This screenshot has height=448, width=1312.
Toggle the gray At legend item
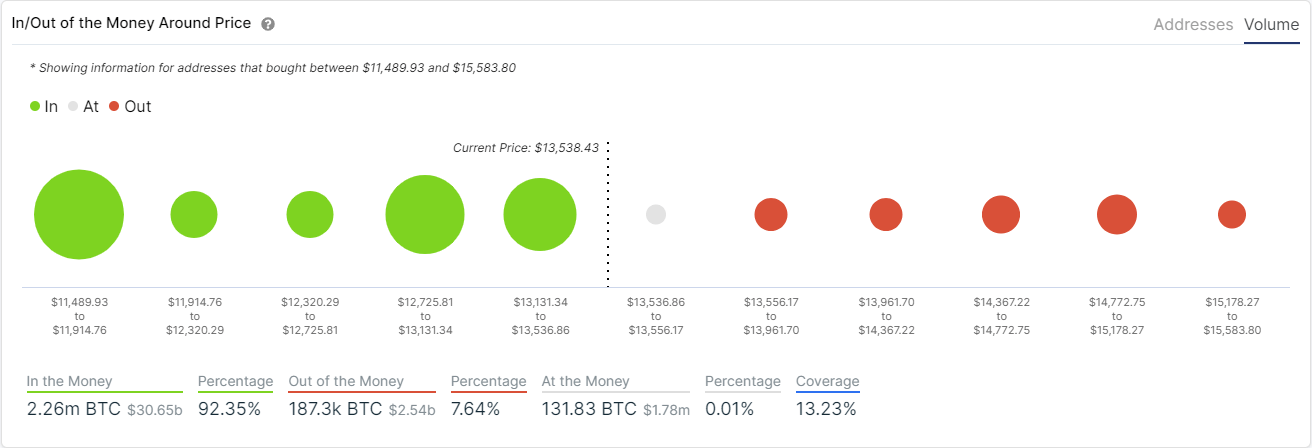click(83, 106)
